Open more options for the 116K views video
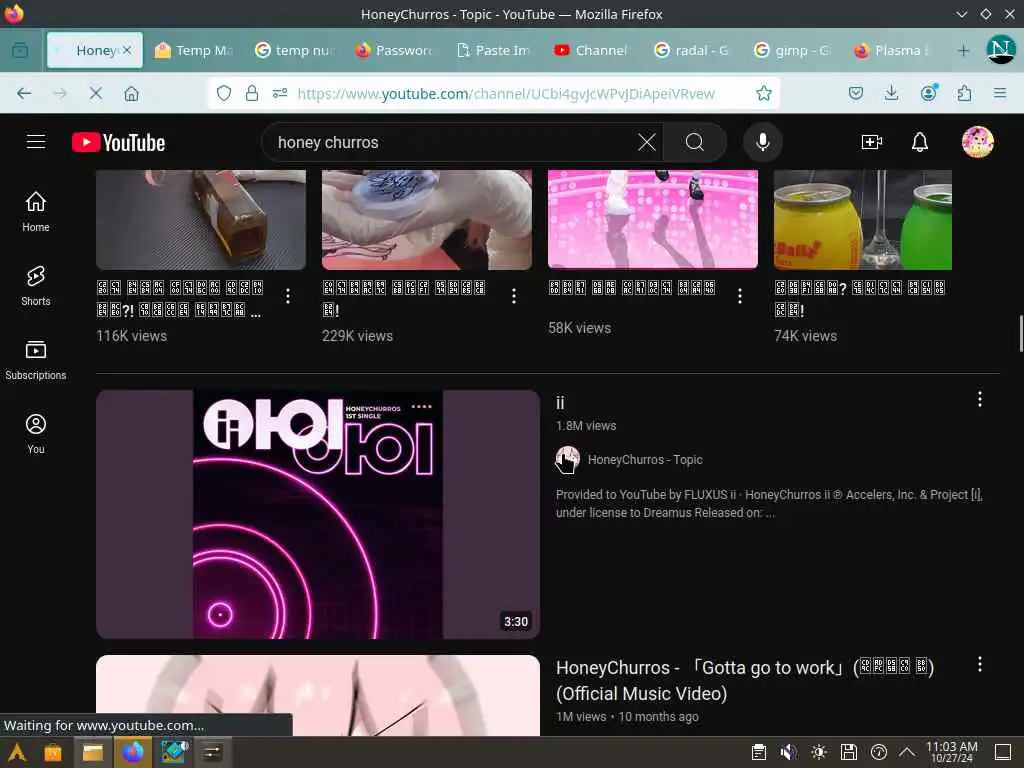This screenshot has width=1024, height=768. coord(288,296)
